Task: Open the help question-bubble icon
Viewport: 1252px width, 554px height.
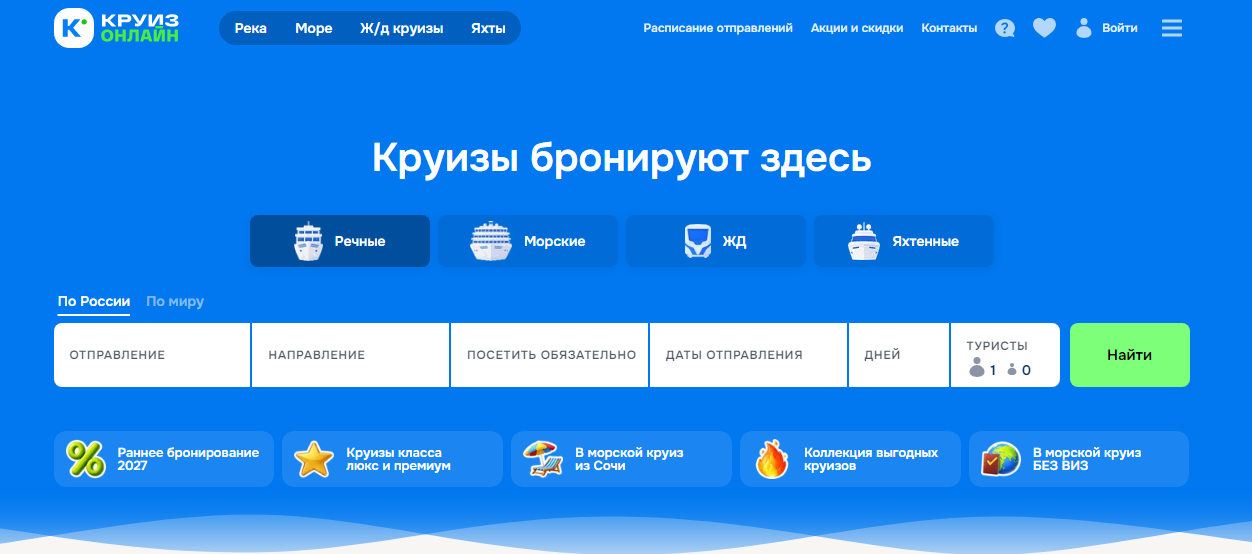Action: coord(1005,29)
